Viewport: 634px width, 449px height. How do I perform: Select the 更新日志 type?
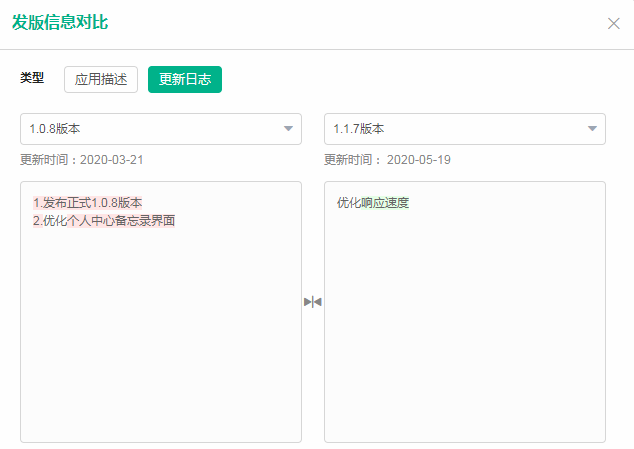point(185,80)
